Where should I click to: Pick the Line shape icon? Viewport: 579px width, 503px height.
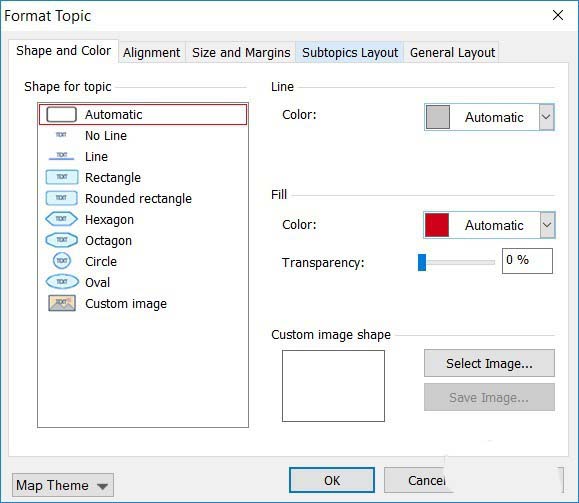61,156
